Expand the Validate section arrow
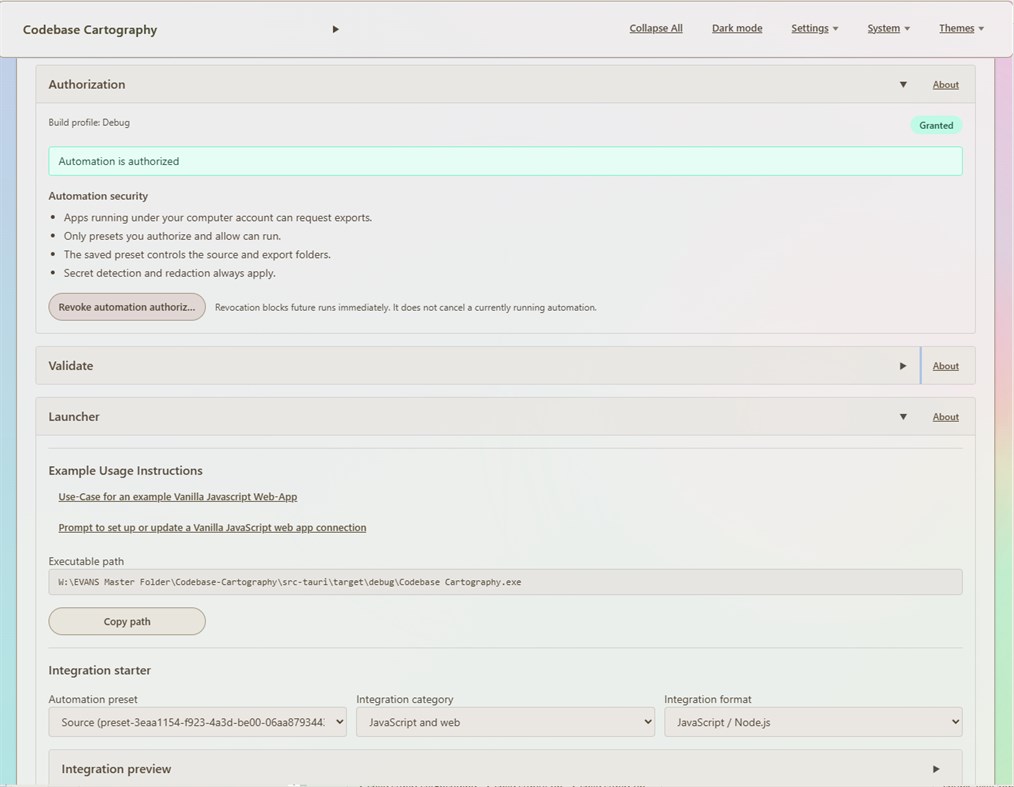 (903, 366)
